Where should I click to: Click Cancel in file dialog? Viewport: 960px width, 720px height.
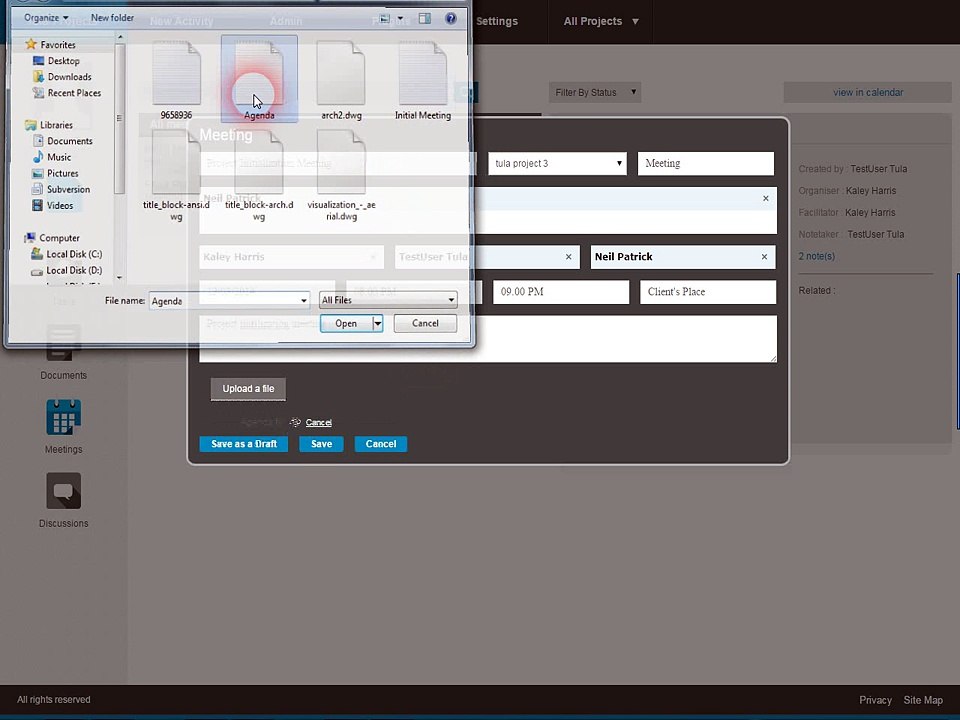click(425, 323)
